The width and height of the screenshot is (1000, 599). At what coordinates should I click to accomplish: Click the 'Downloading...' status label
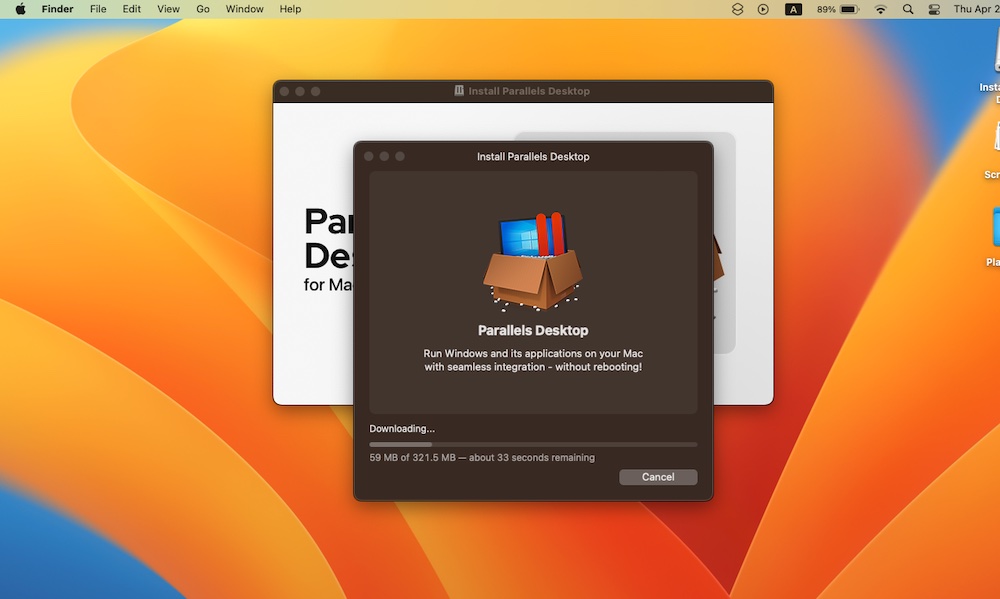point(402,429)
